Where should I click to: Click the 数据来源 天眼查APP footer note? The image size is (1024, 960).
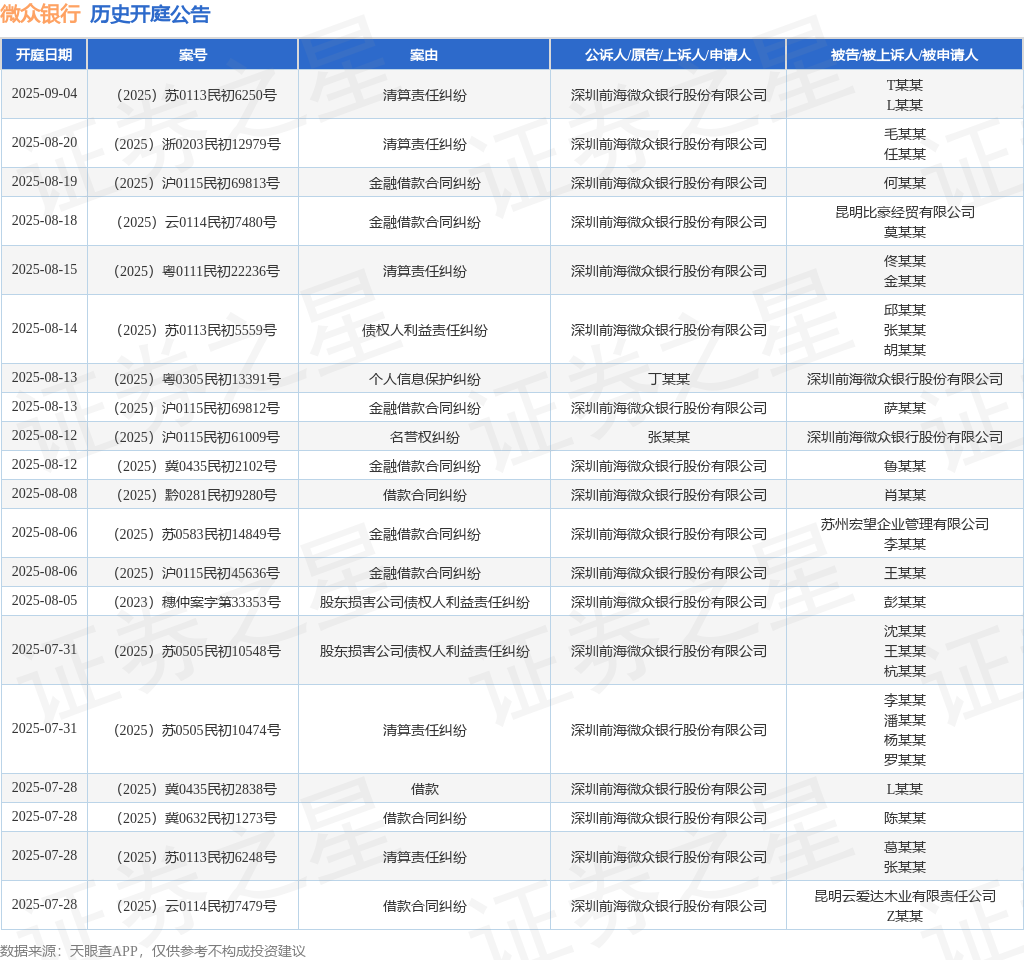coord(152,951)
